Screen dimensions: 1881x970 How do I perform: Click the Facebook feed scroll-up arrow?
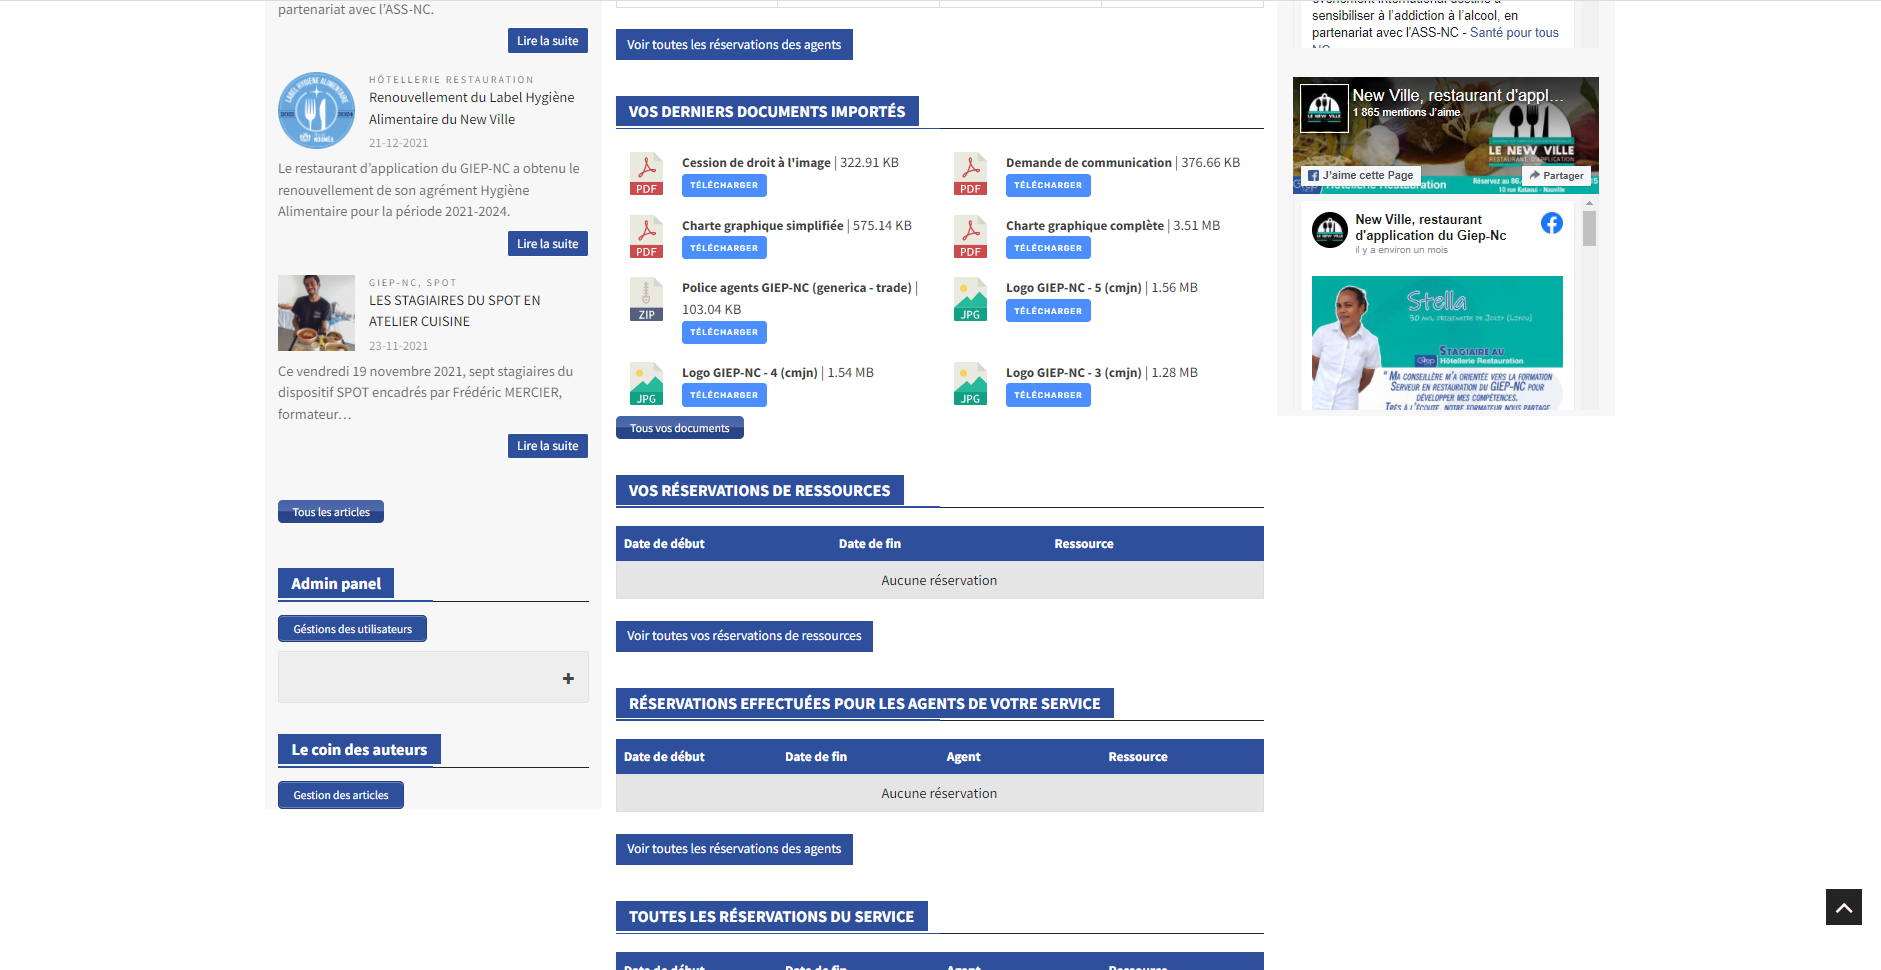click(x=1589, y=204)
